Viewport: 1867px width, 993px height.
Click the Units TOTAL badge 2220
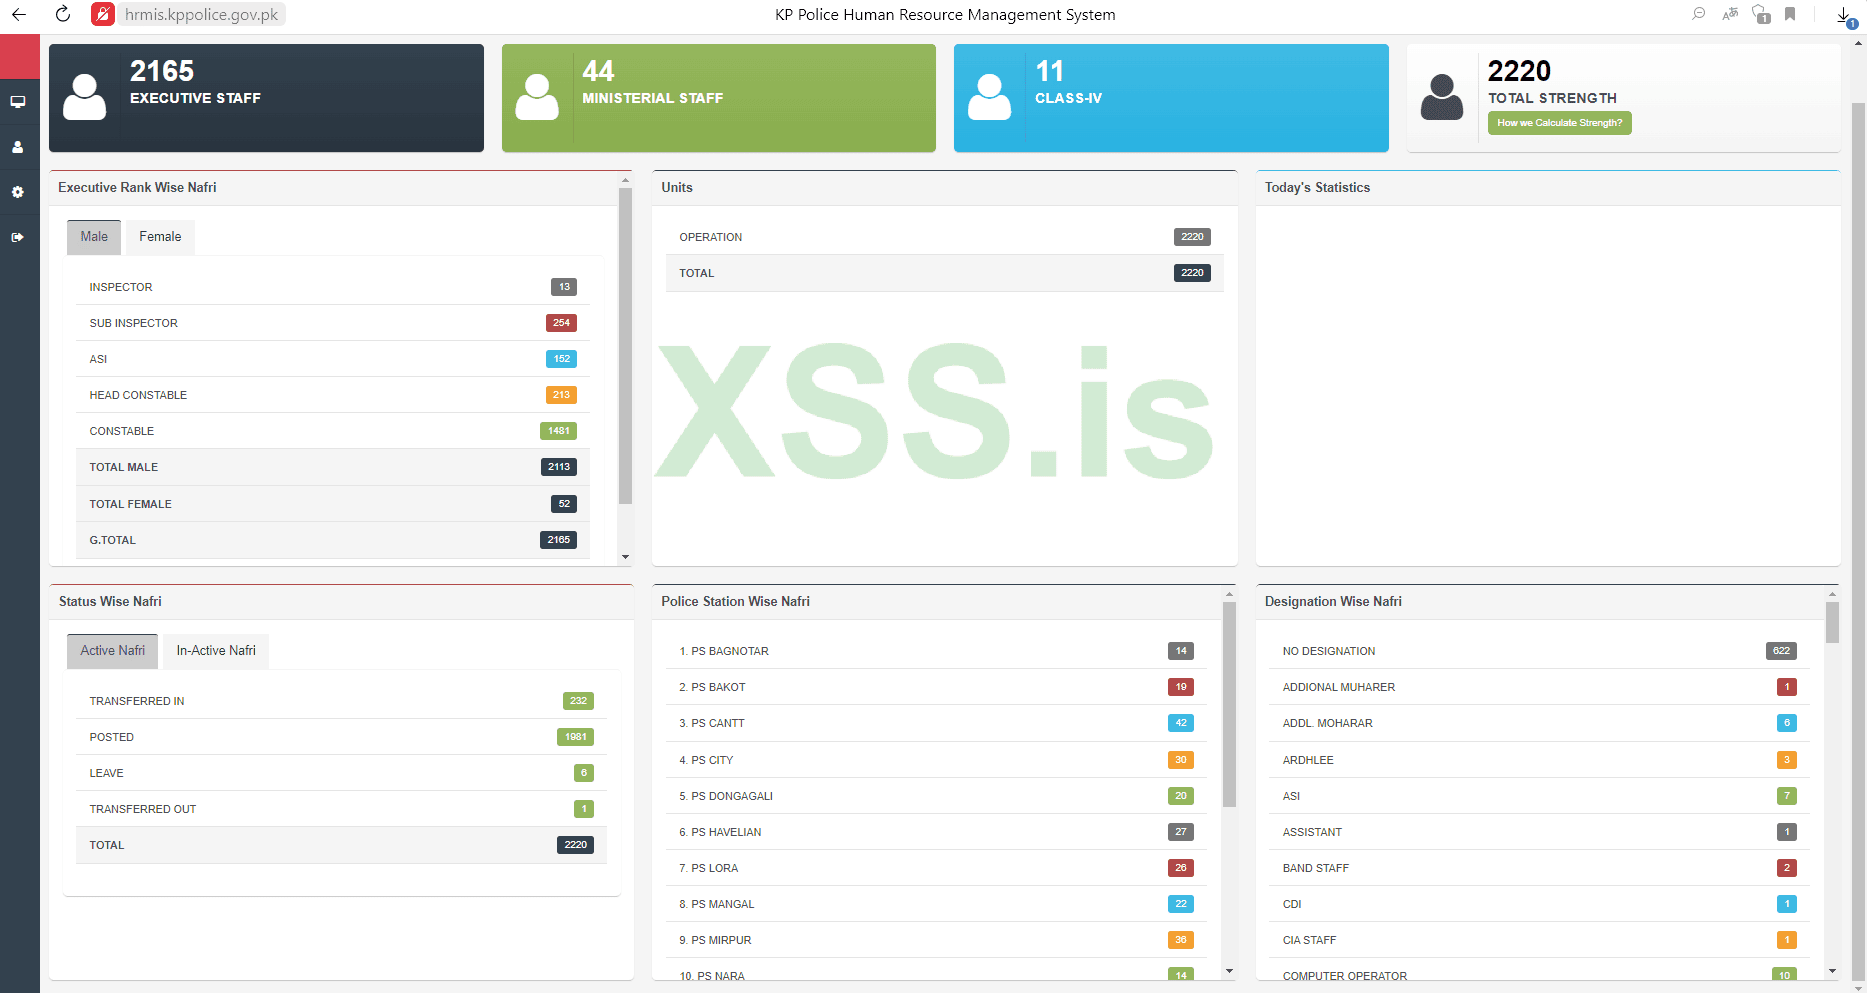click(x=1192, y=273)
